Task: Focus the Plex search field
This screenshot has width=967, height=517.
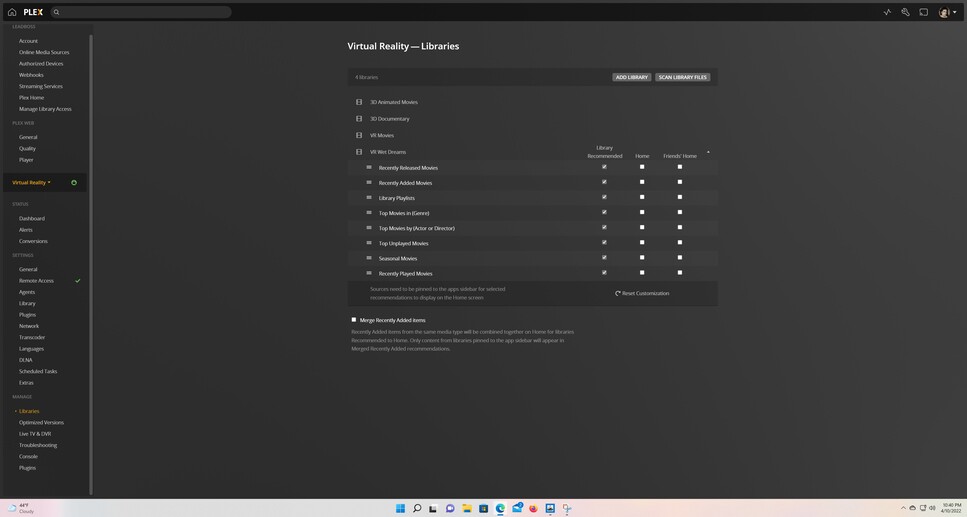Action: coord(141,12)
